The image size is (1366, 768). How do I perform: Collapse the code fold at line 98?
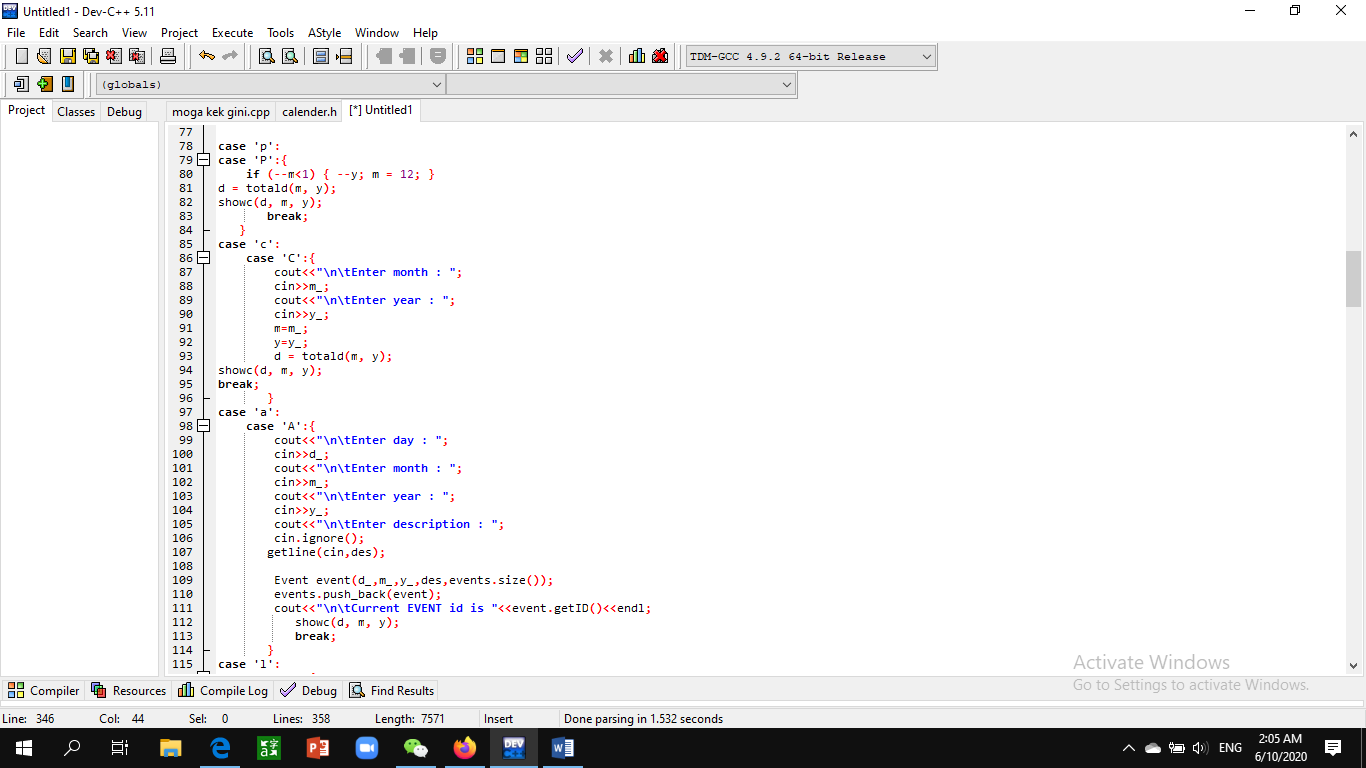click(204, 426)
